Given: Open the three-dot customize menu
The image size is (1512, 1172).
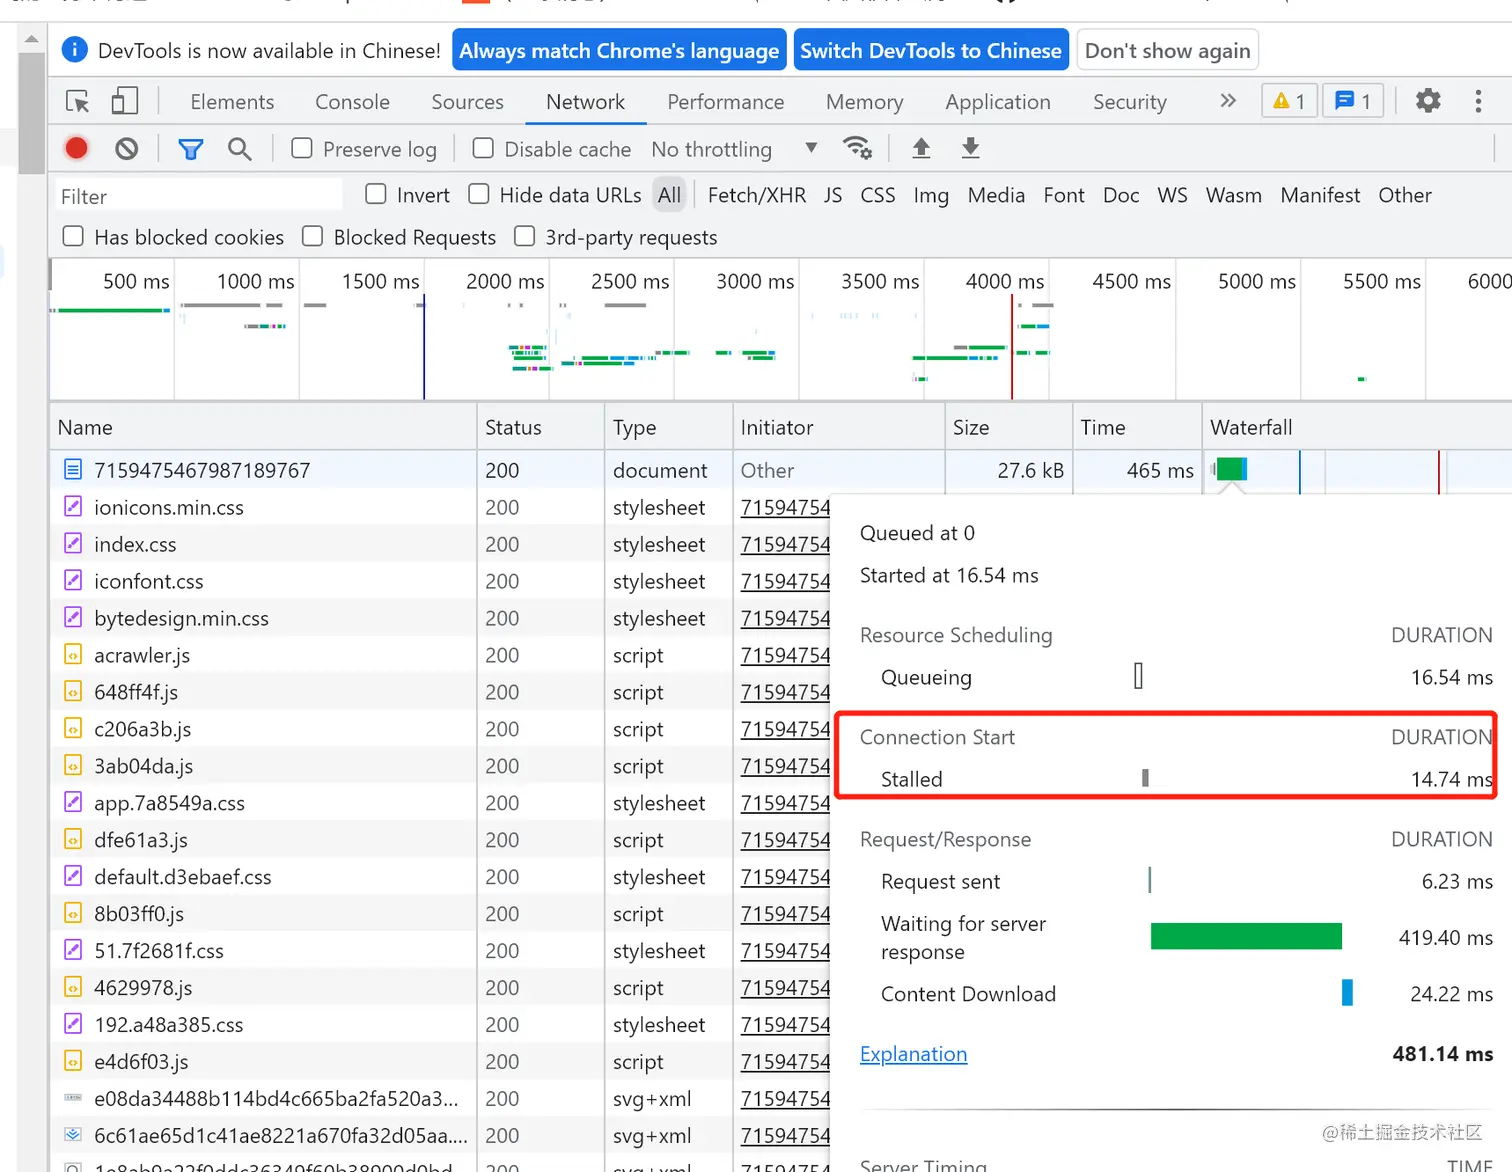Looking at the screenshot, I should tap(1478, 100).
